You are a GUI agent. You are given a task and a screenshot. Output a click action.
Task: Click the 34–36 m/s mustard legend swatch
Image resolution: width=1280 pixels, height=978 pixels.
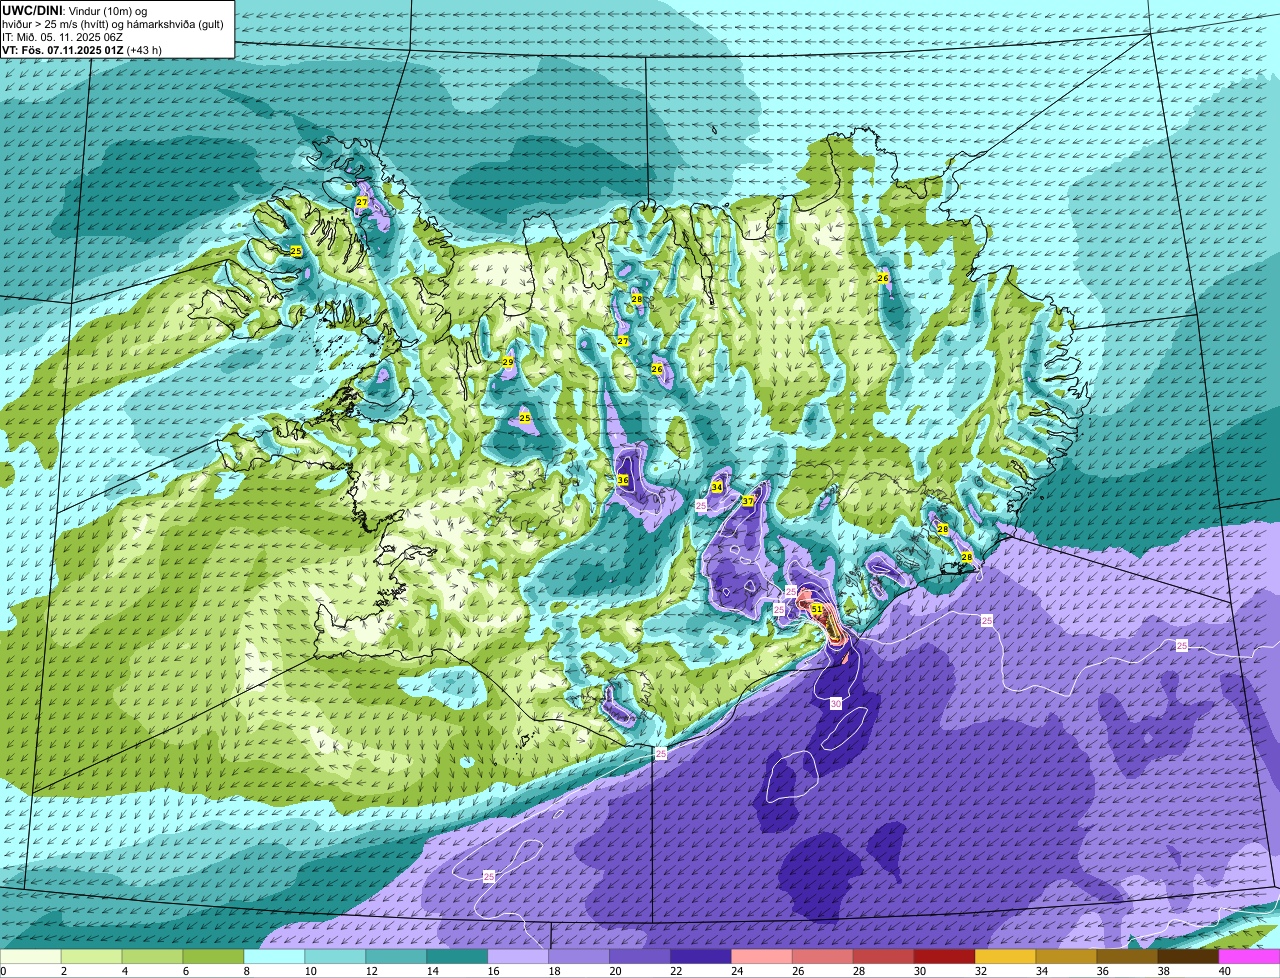[1067, 957]
